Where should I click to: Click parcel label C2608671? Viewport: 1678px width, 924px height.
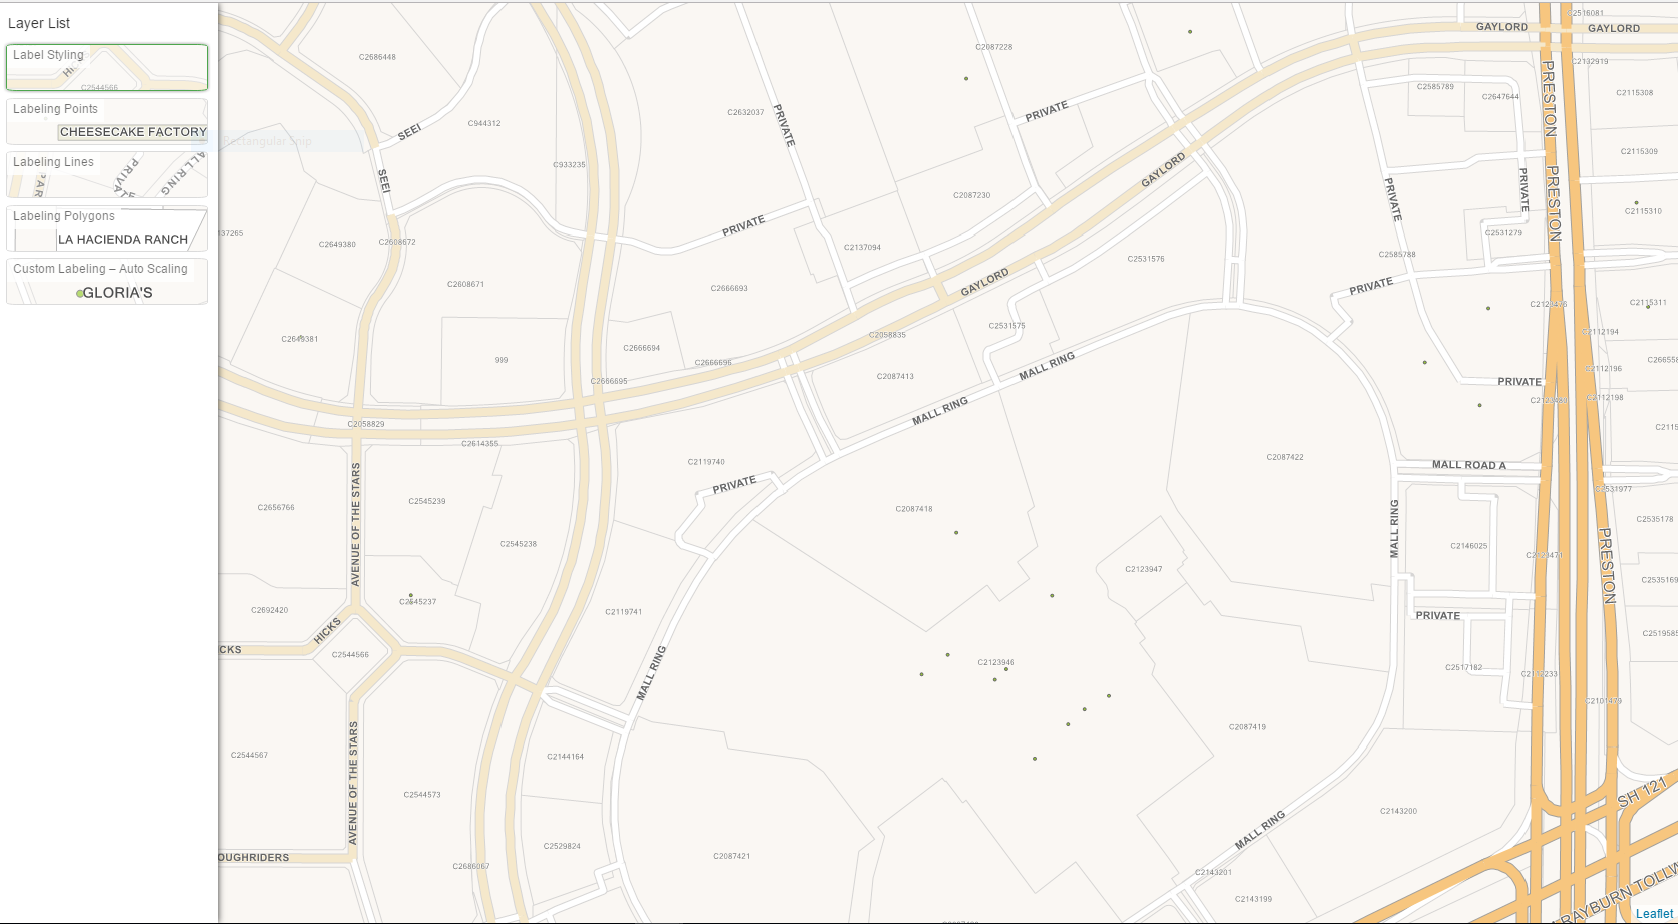click(465, 284)
